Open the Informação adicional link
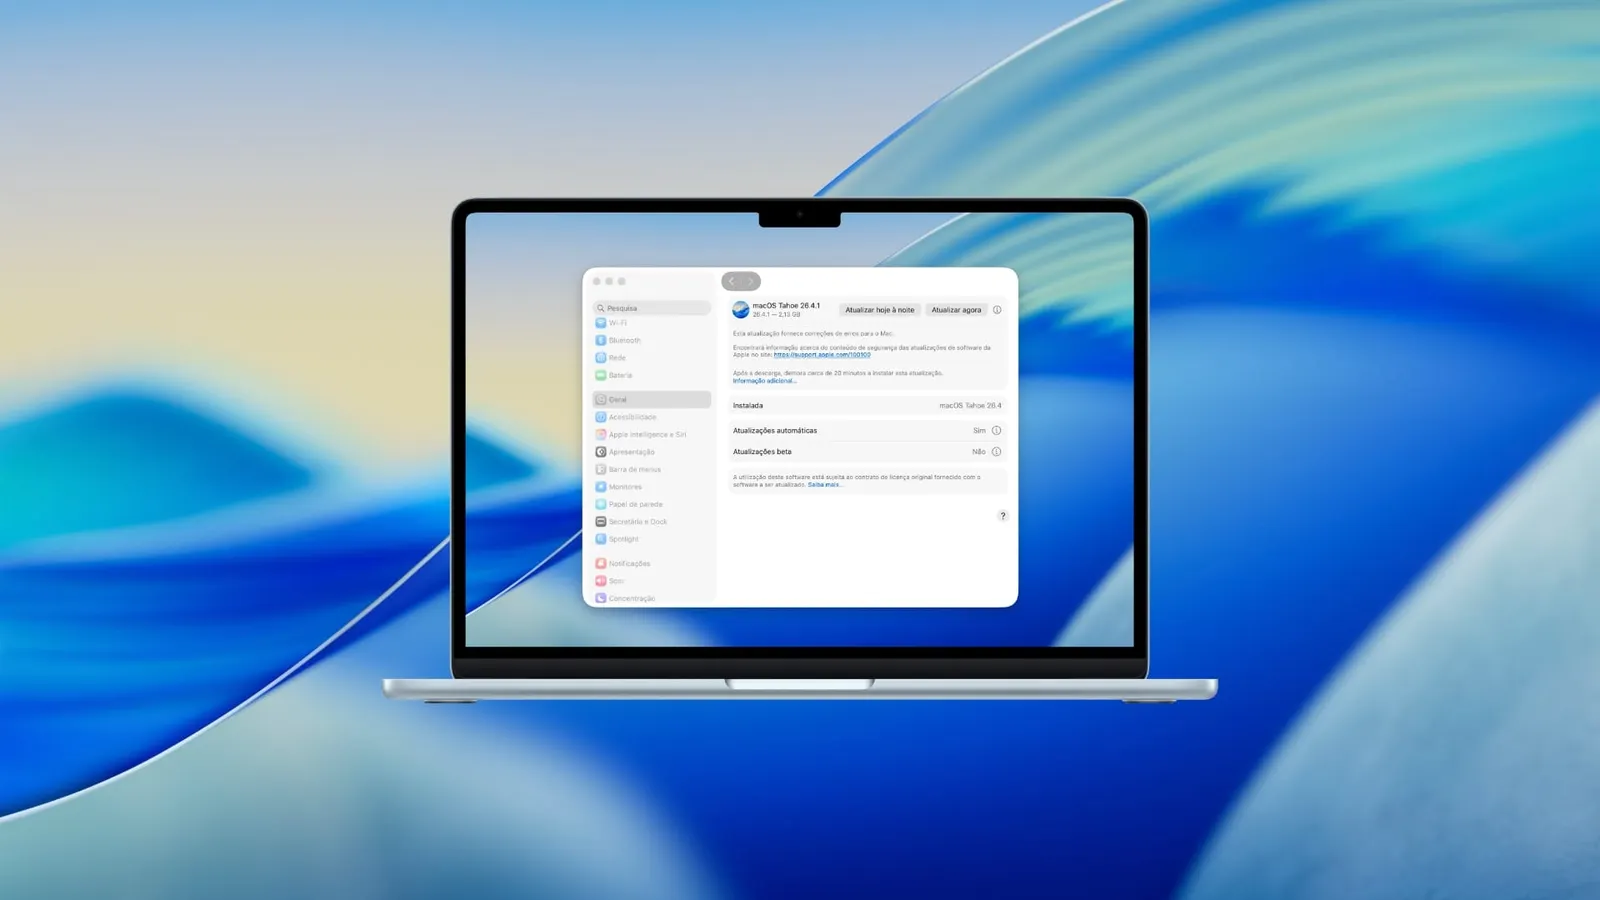The image size is (1600, 900). (x=765, y=381)
